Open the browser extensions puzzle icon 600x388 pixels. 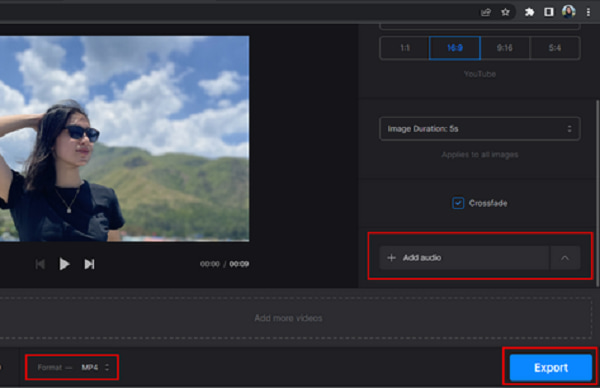point(529,12)
